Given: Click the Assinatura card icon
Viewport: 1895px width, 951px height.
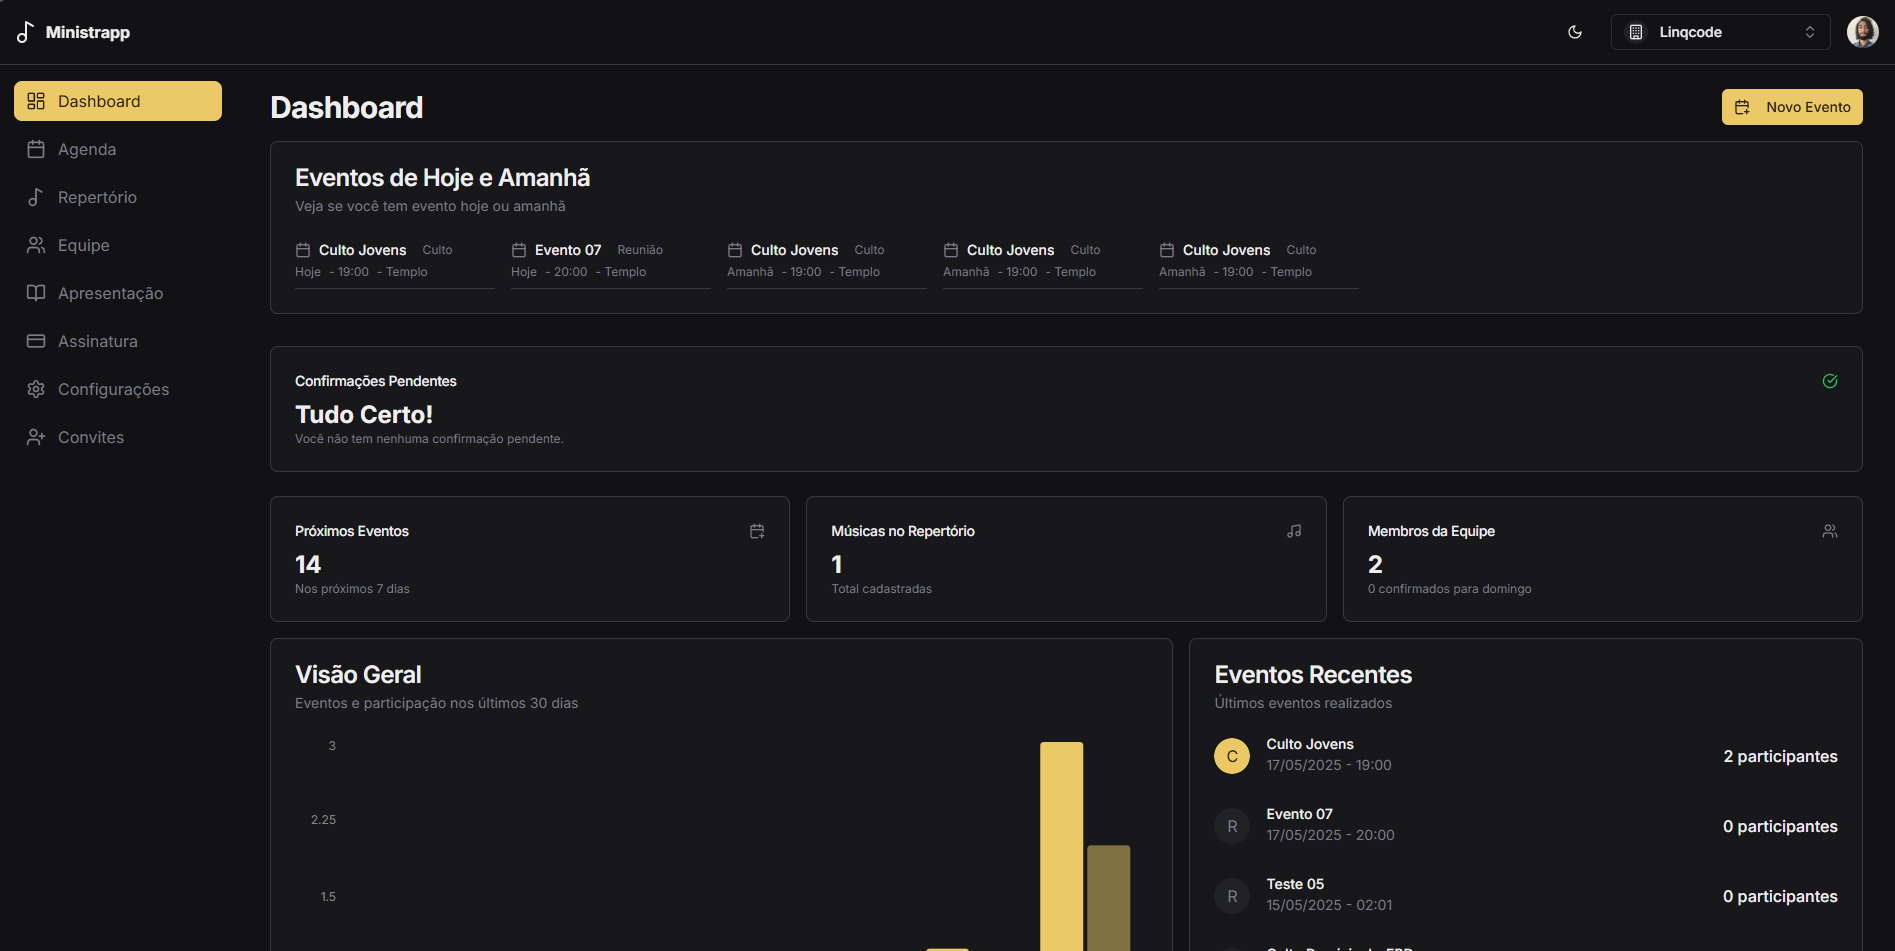Looking at the screenshot, I should (36, 340).
